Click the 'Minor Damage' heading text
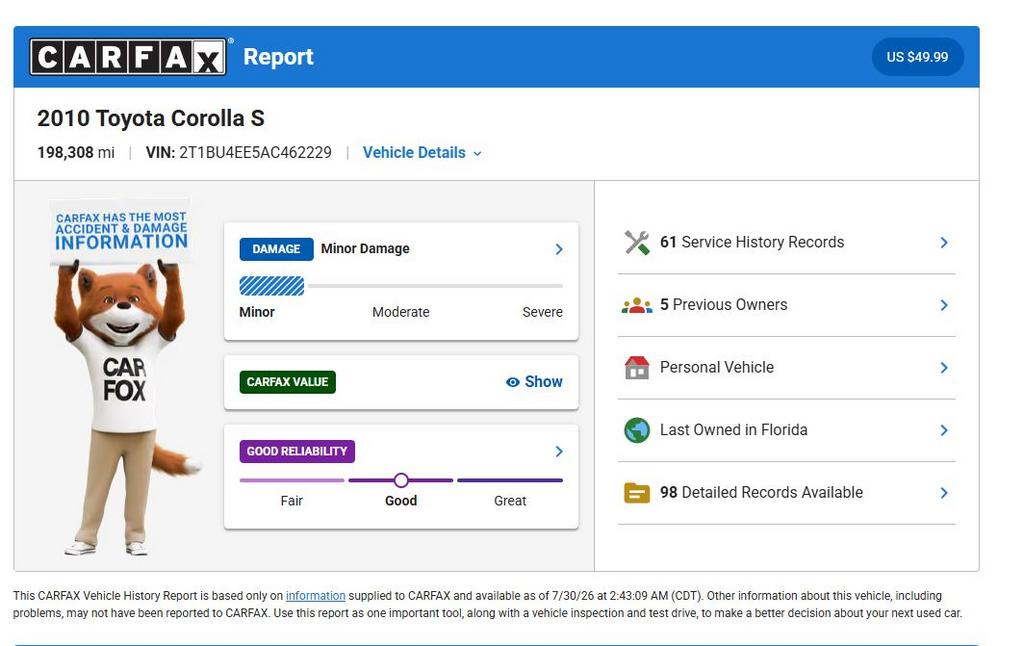 coord(365,249)
